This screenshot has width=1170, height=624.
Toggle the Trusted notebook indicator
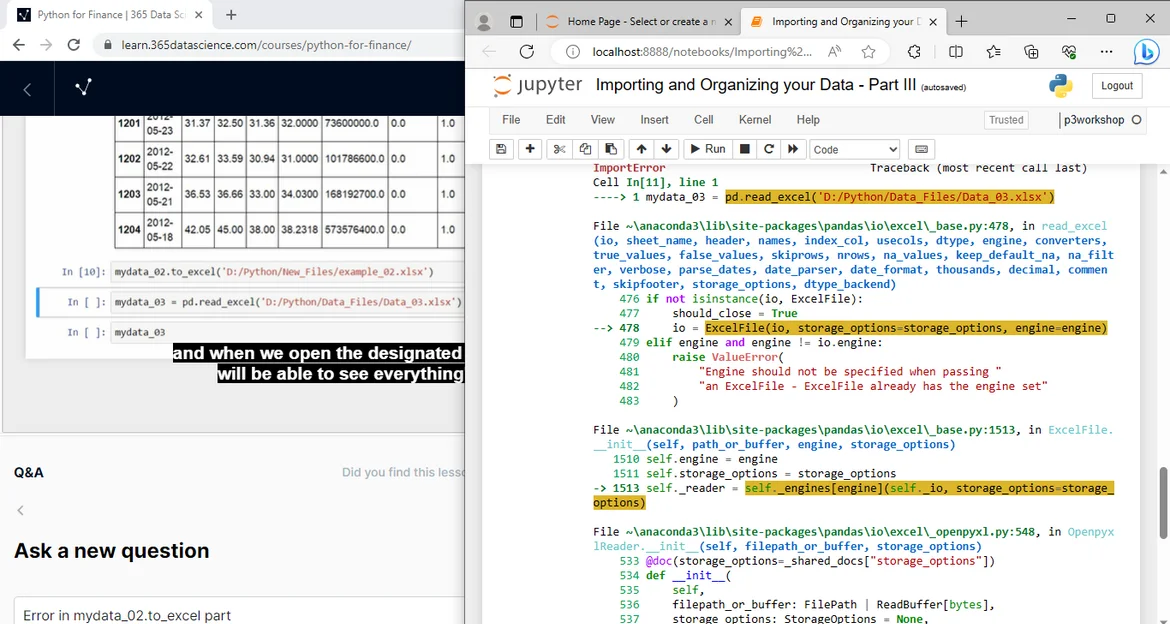click(1006, 120)
